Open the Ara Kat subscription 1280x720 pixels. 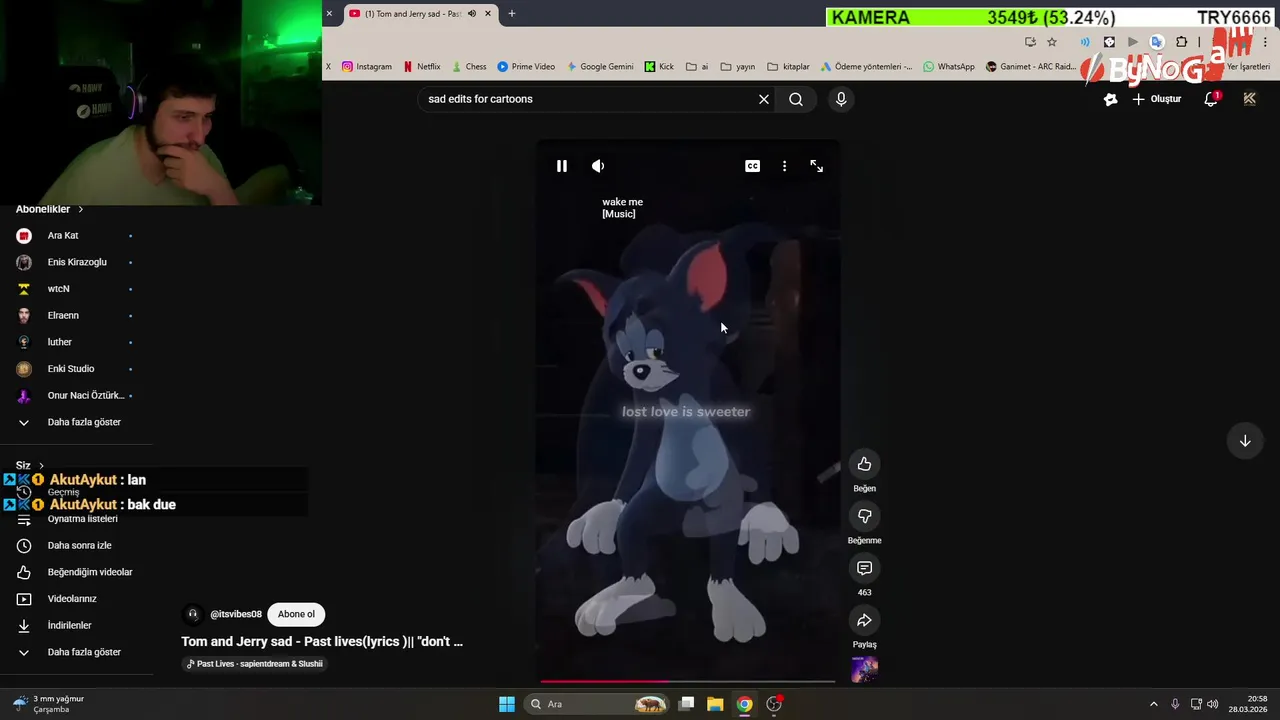[76, 235]
